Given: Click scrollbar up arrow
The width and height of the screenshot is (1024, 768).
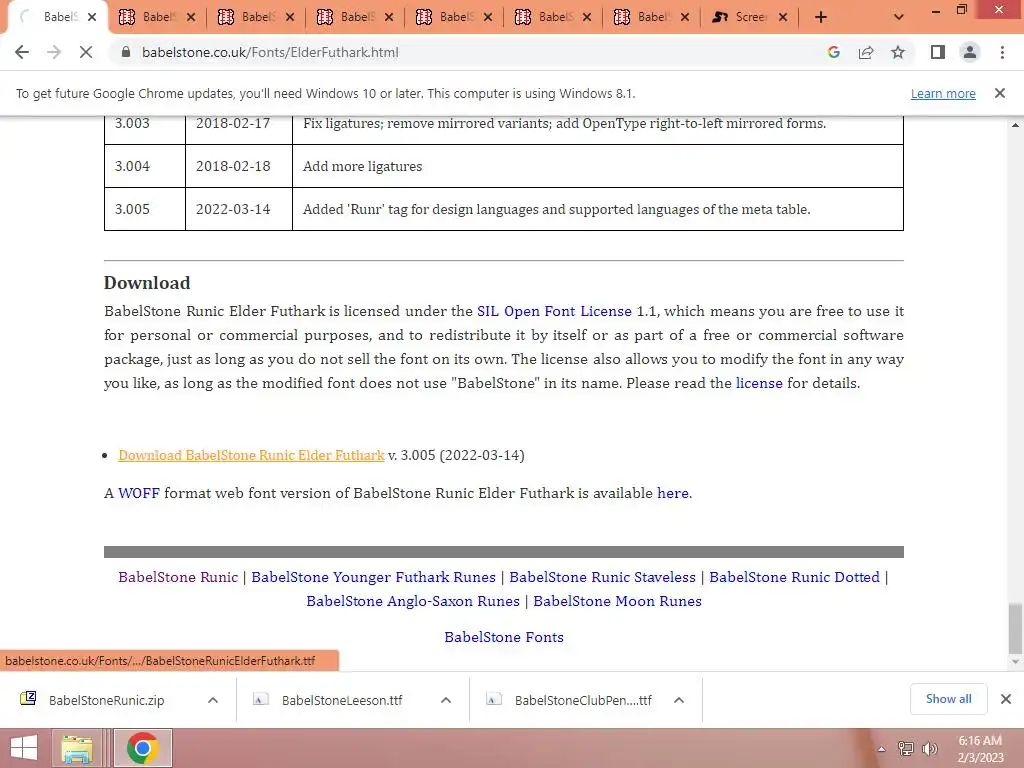Looking at the screenshot, I should pyautogui.click(x=1015, y=125).
